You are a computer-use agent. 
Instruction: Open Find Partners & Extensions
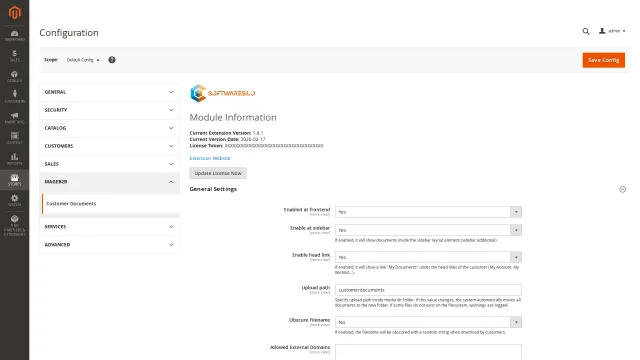[14, 225]
